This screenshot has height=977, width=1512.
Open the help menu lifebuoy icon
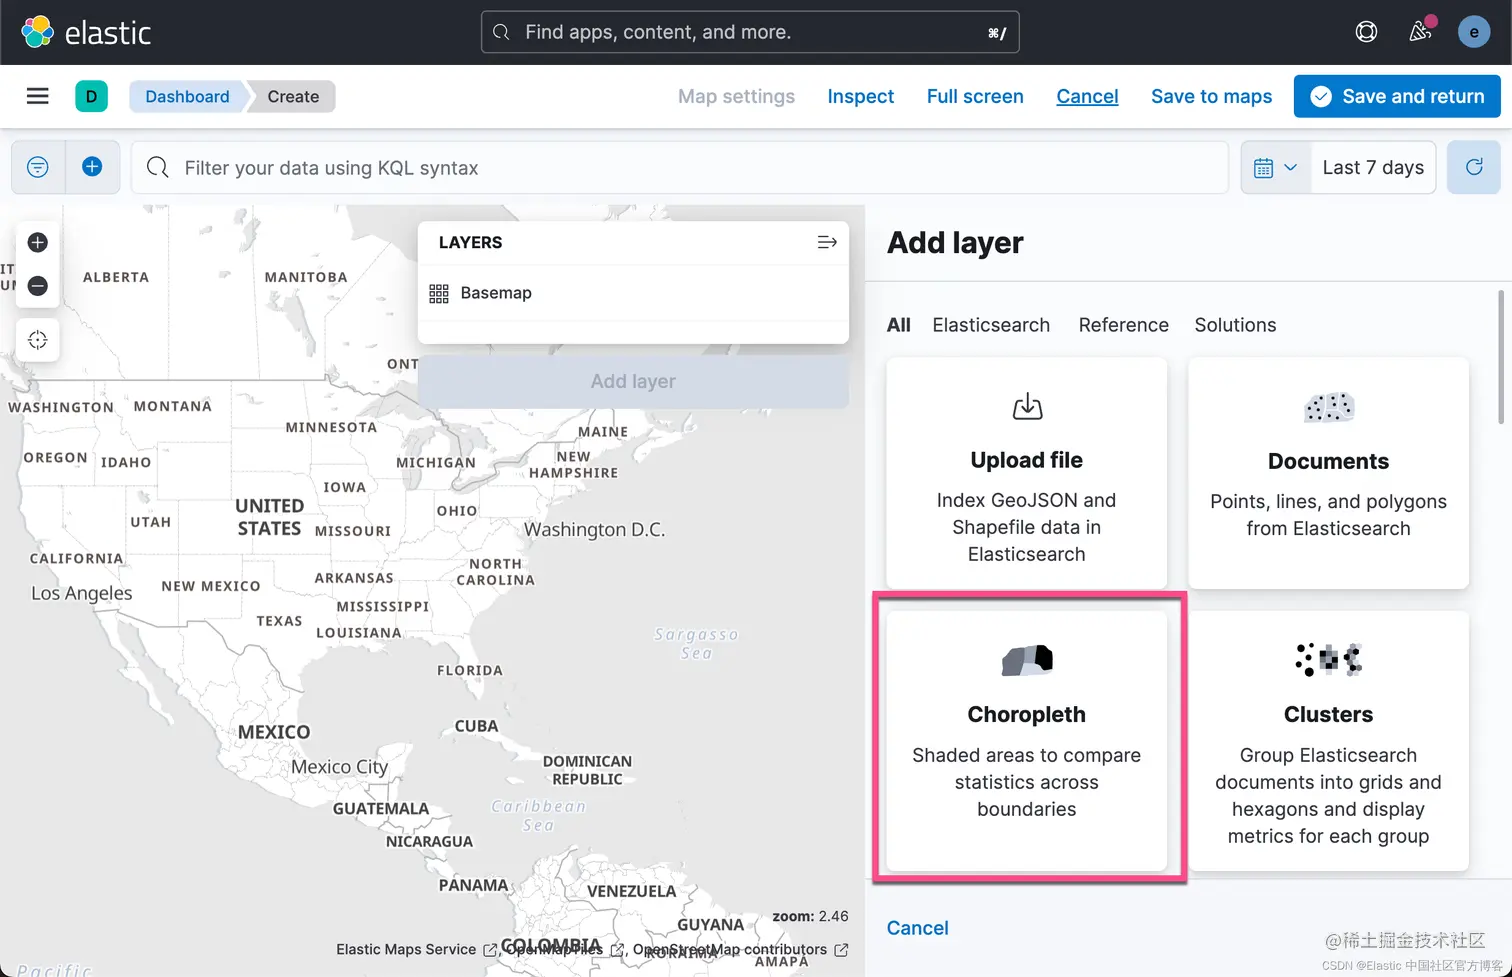click(1366, 32)
